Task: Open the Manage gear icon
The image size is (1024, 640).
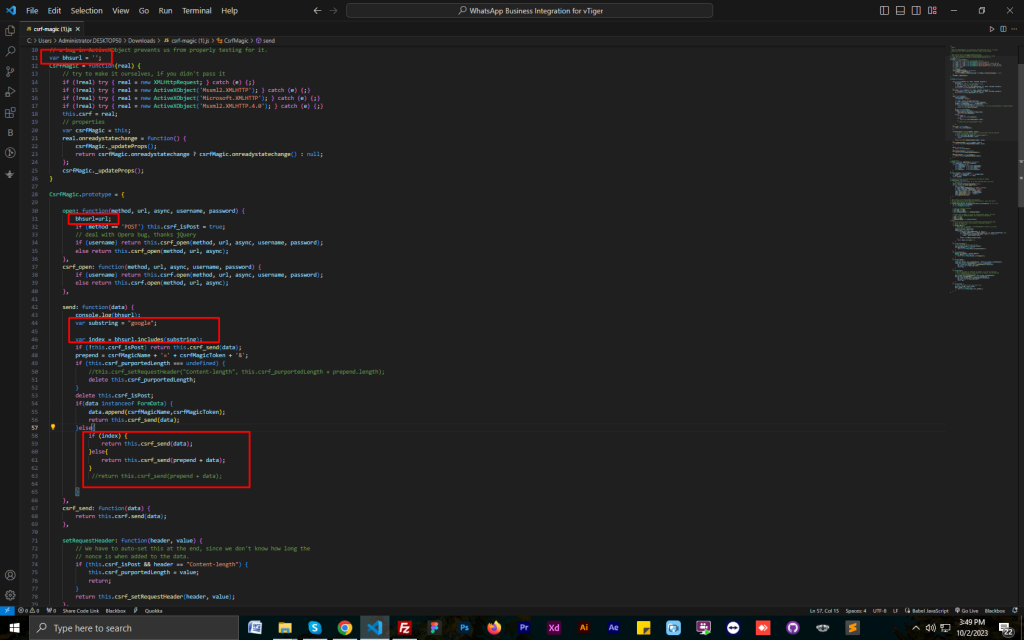Action: (10, 595)
